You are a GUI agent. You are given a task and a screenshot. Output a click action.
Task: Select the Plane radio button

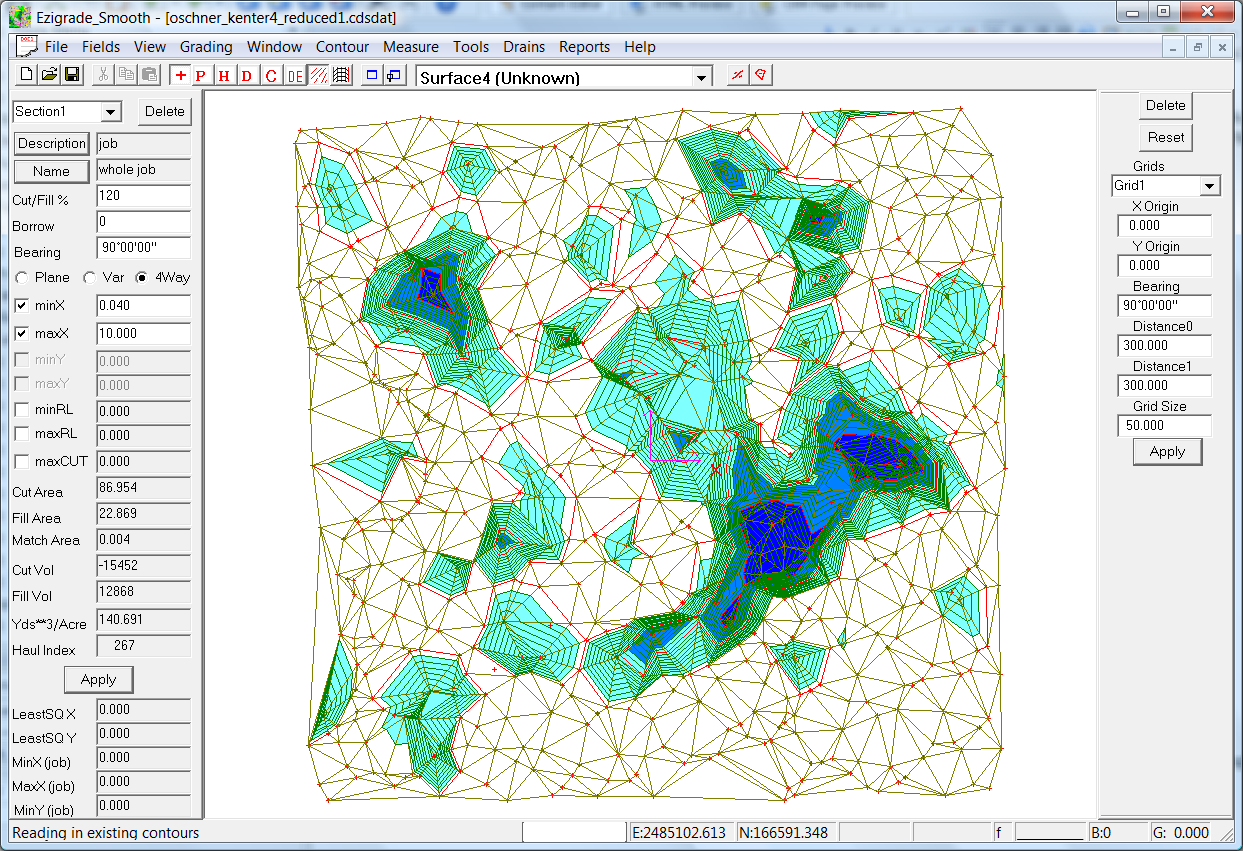point(22,277)
